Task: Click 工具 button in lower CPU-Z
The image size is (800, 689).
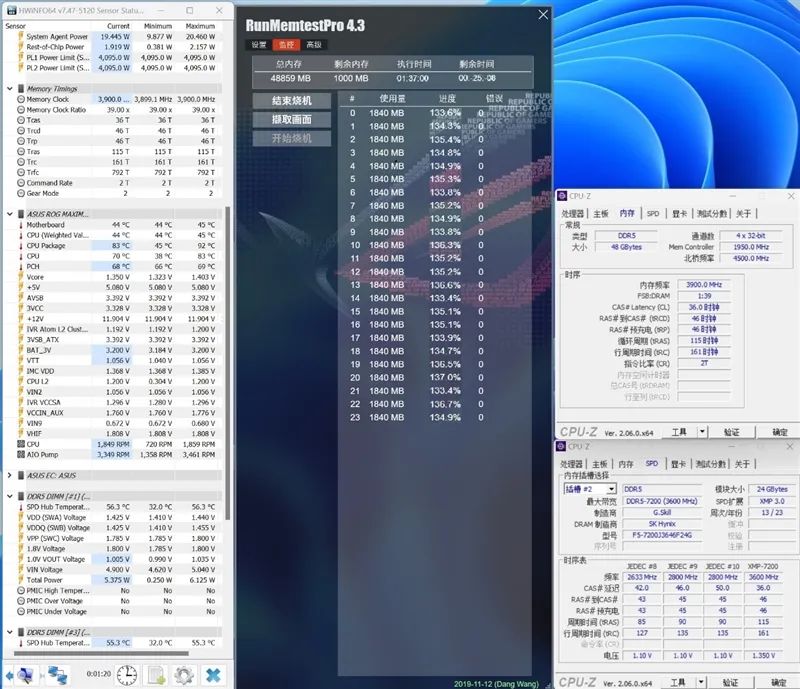Action: [x=678, y=682]
